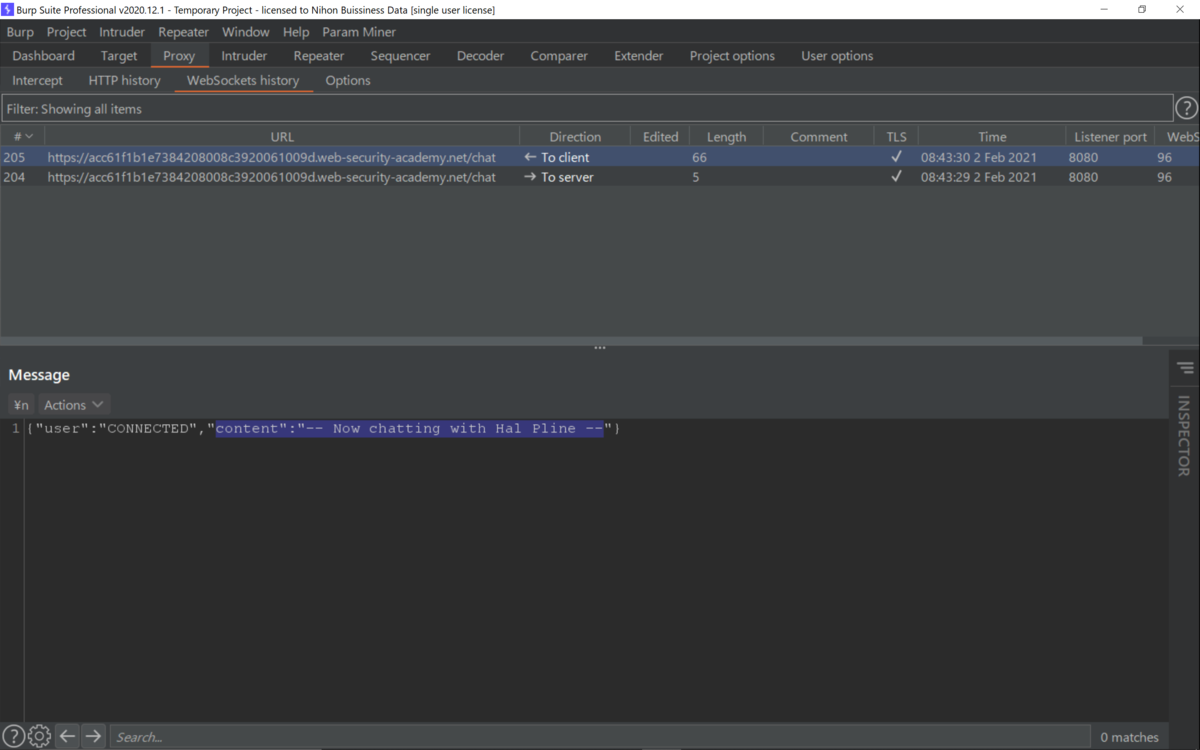1200x750 pixels.
Task: Switch to the Comparer tab
Action: coord(559,56)
